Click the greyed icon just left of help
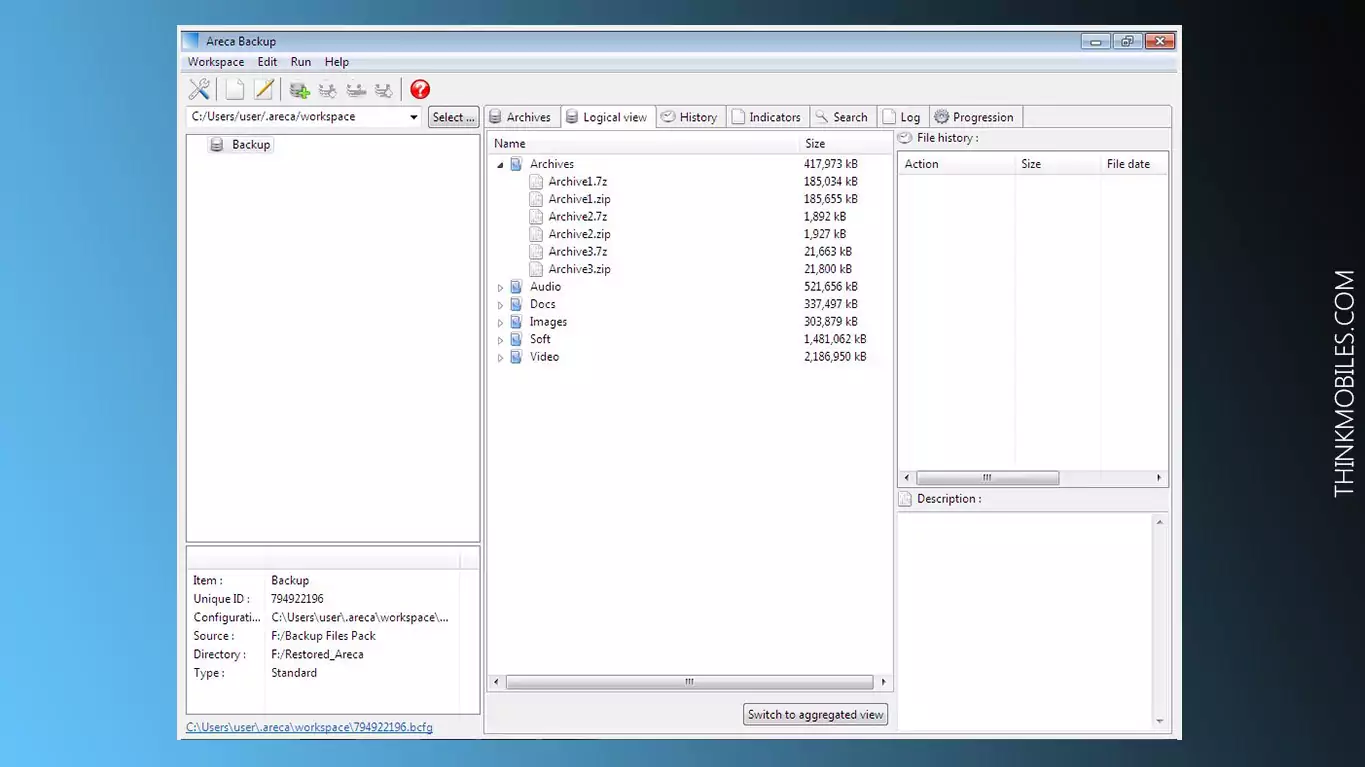The width and height of the screenshot is (1365, 767). 383,91
